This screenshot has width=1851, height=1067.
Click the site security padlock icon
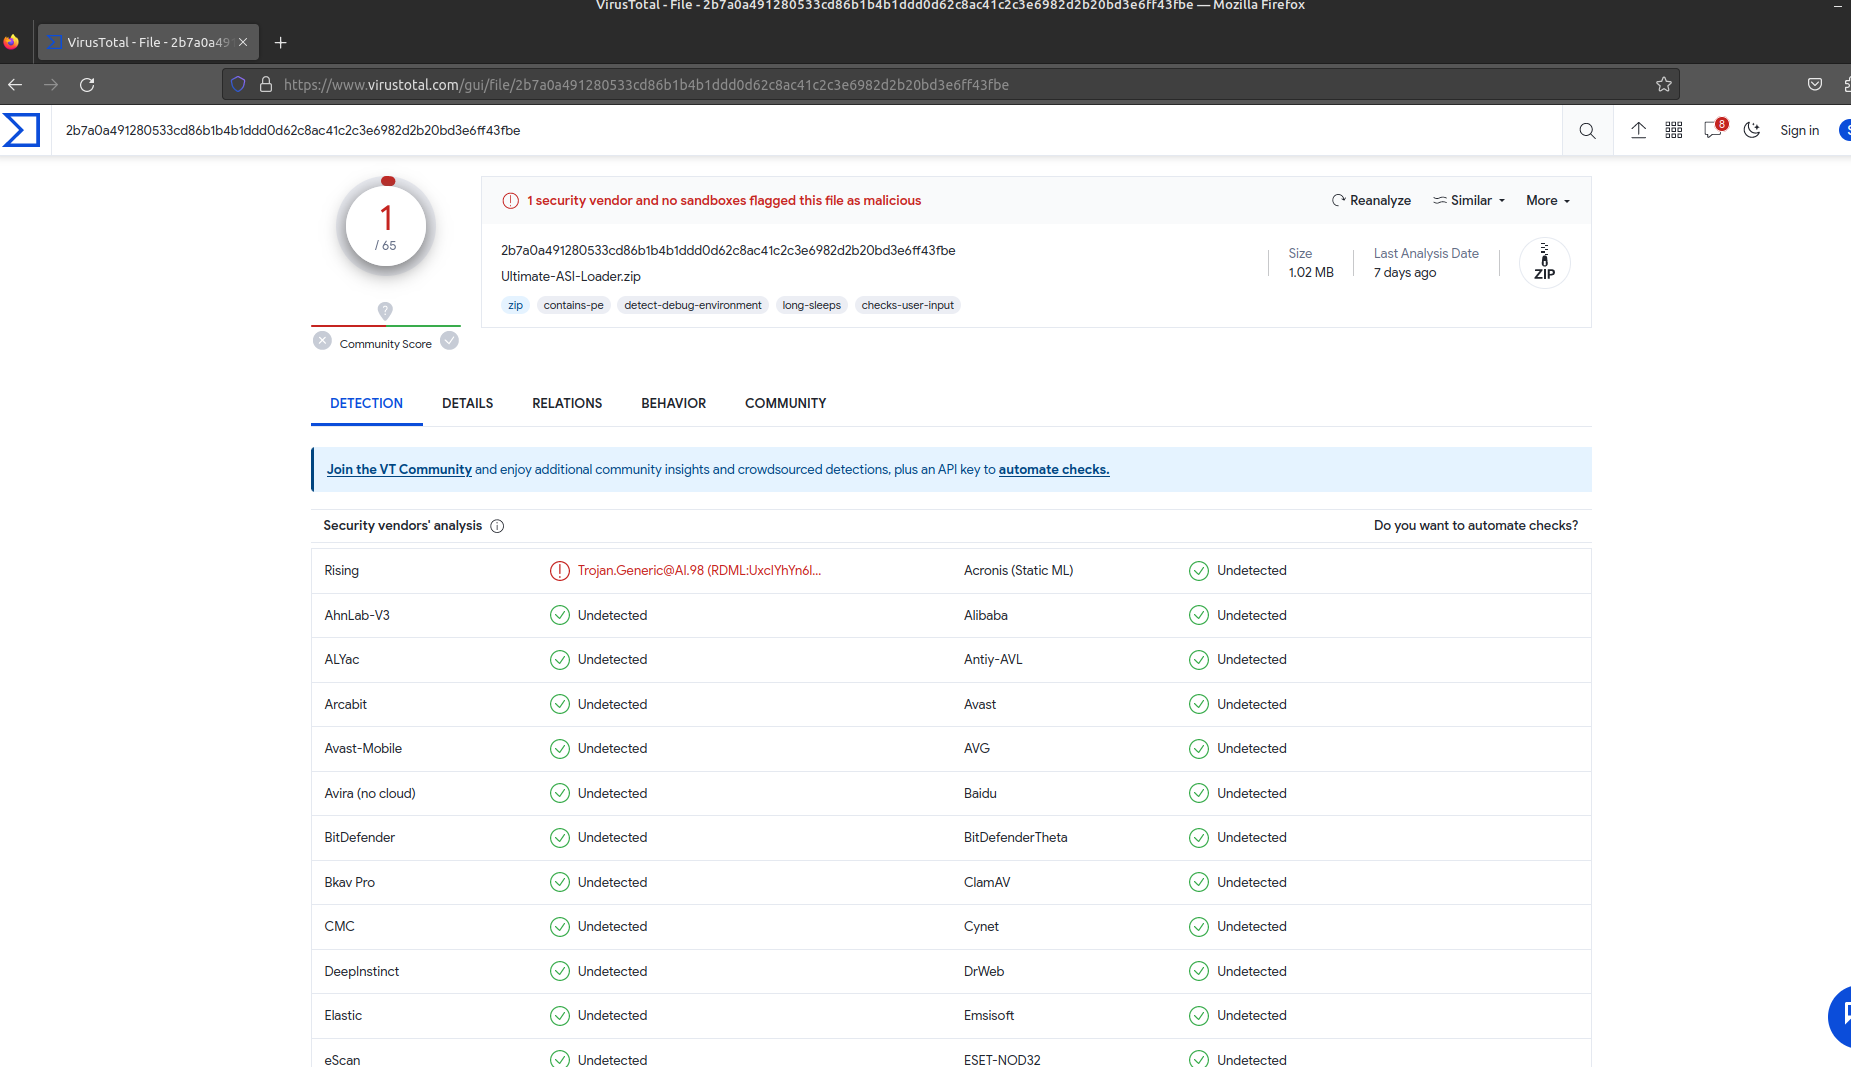pos(266,85)
